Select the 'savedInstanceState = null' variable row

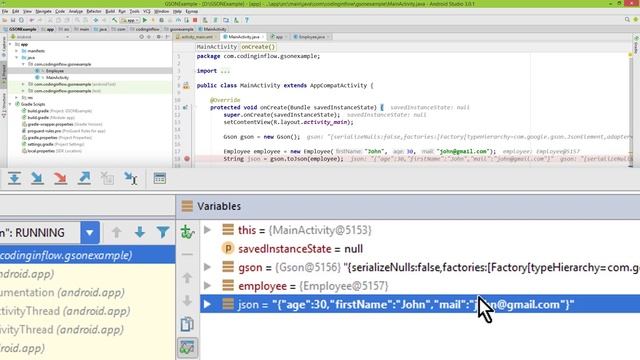pyautogui.click(x=420, y=249)
